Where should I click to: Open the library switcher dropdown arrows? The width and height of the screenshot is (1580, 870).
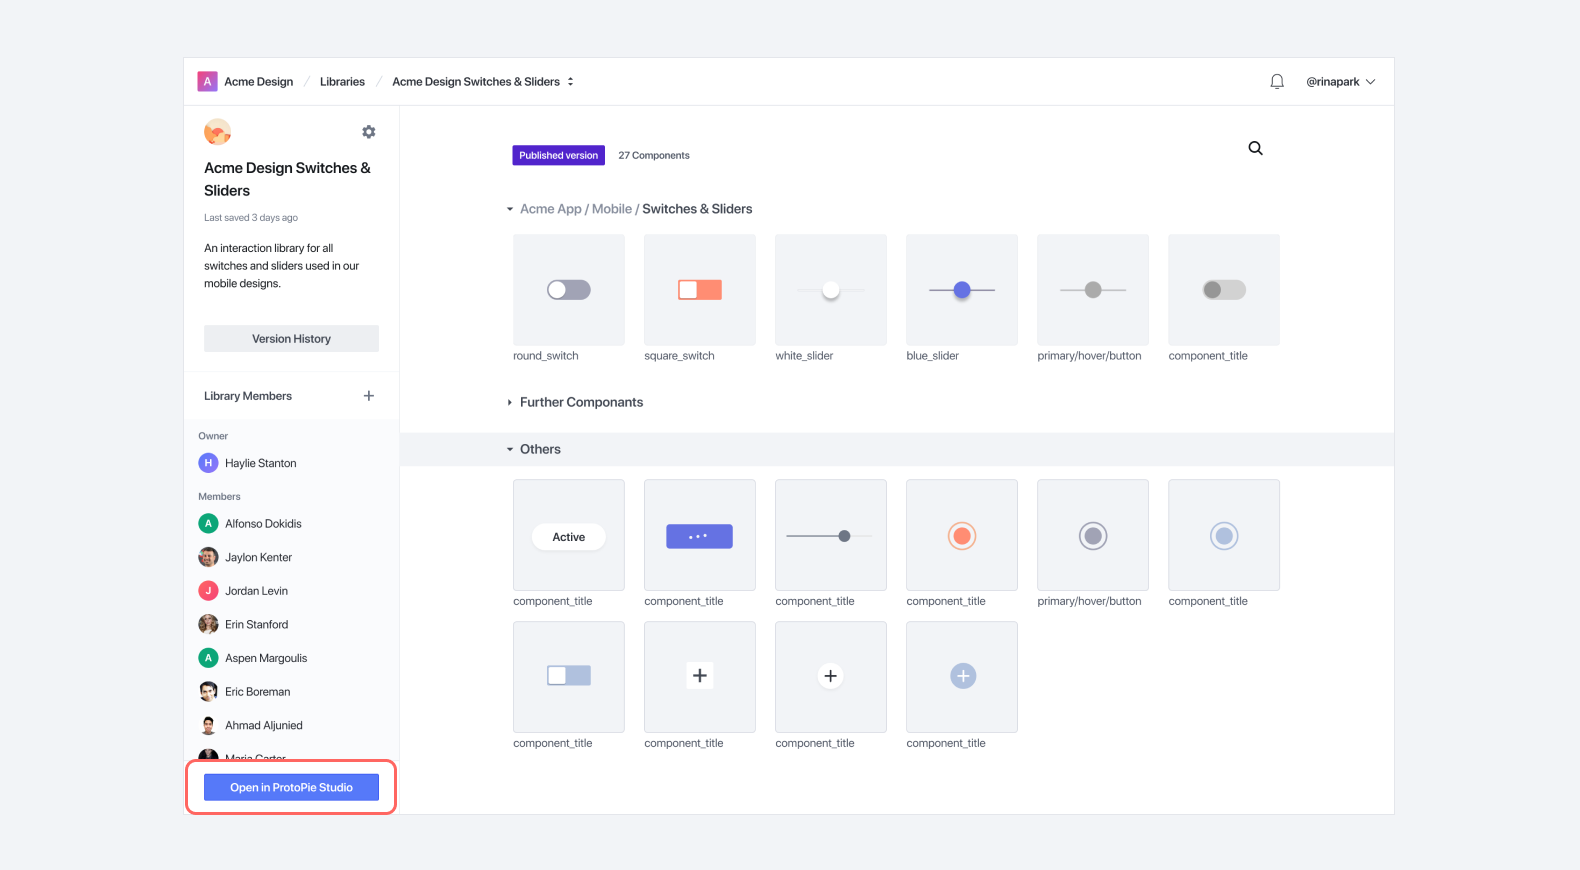(x=570, y=82)
